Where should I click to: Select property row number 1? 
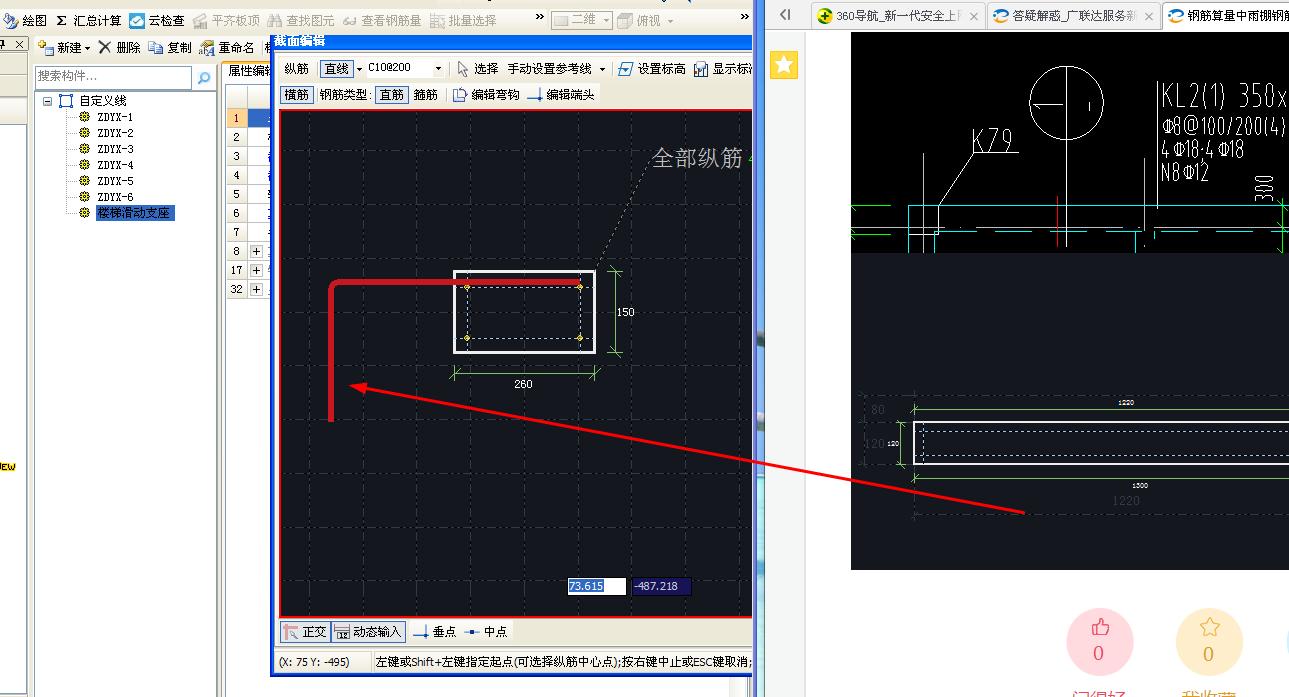click(236, 118)
